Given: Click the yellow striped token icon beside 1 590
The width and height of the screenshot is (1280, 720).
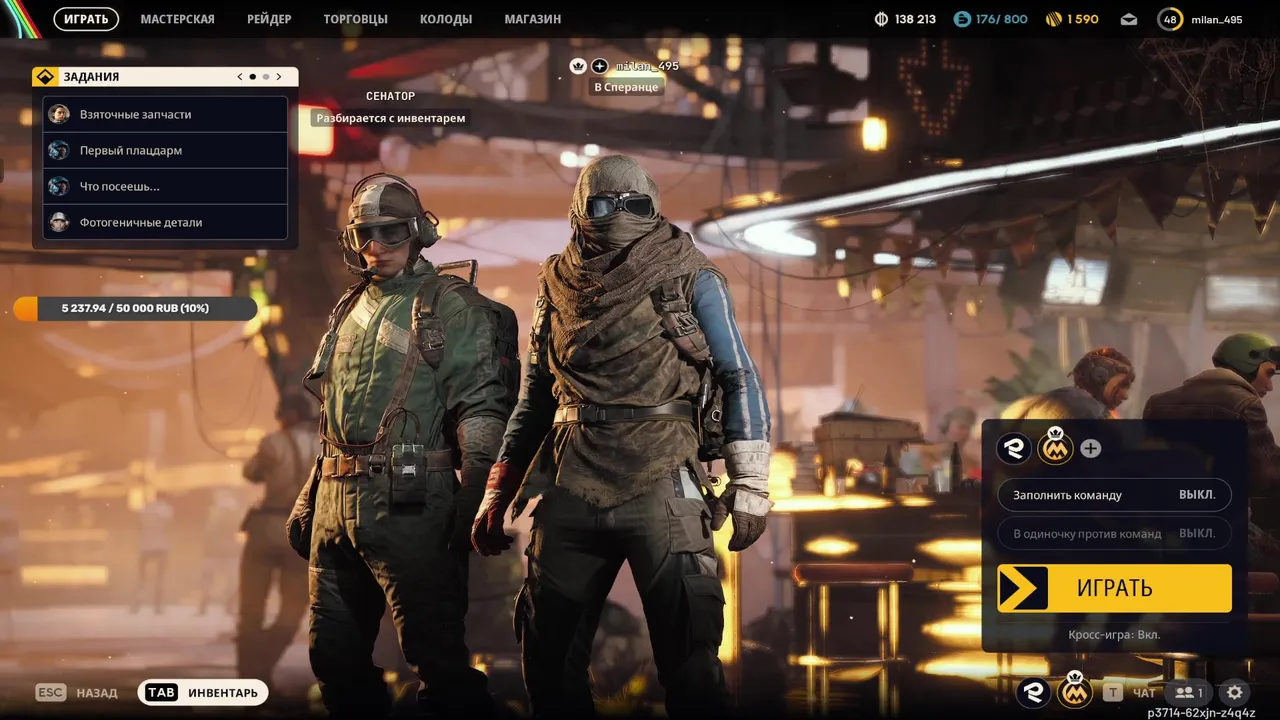Looking at the screenshot, I should [x=1053, y=19].
